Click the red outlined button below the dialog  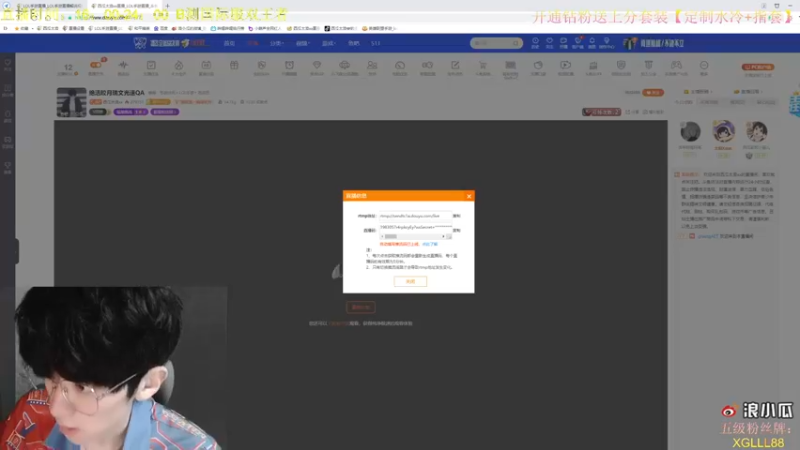tap(361, 307)
